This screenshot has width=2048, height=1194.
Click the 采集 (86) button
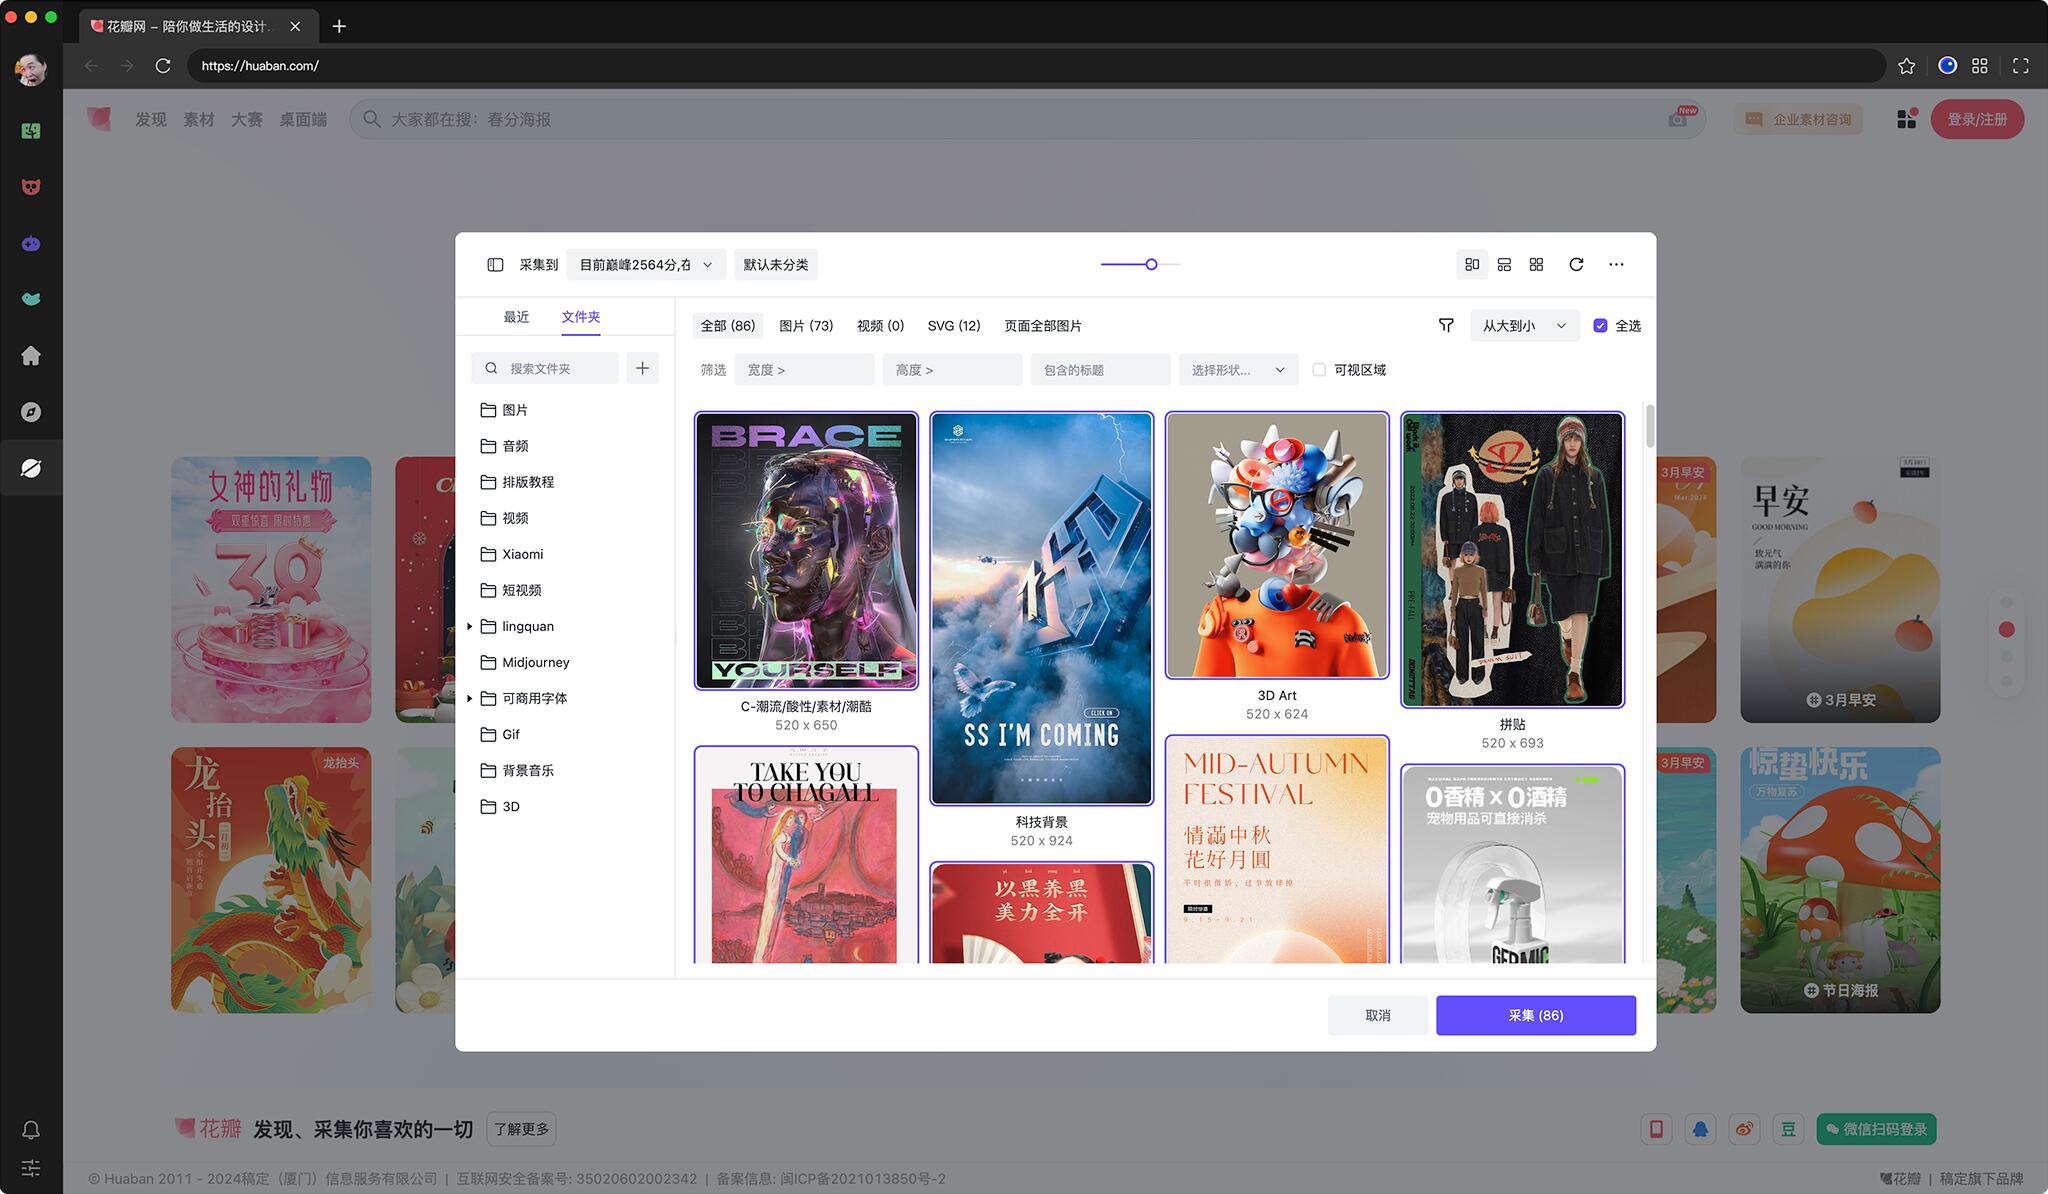click(x=1535, y=1015)
